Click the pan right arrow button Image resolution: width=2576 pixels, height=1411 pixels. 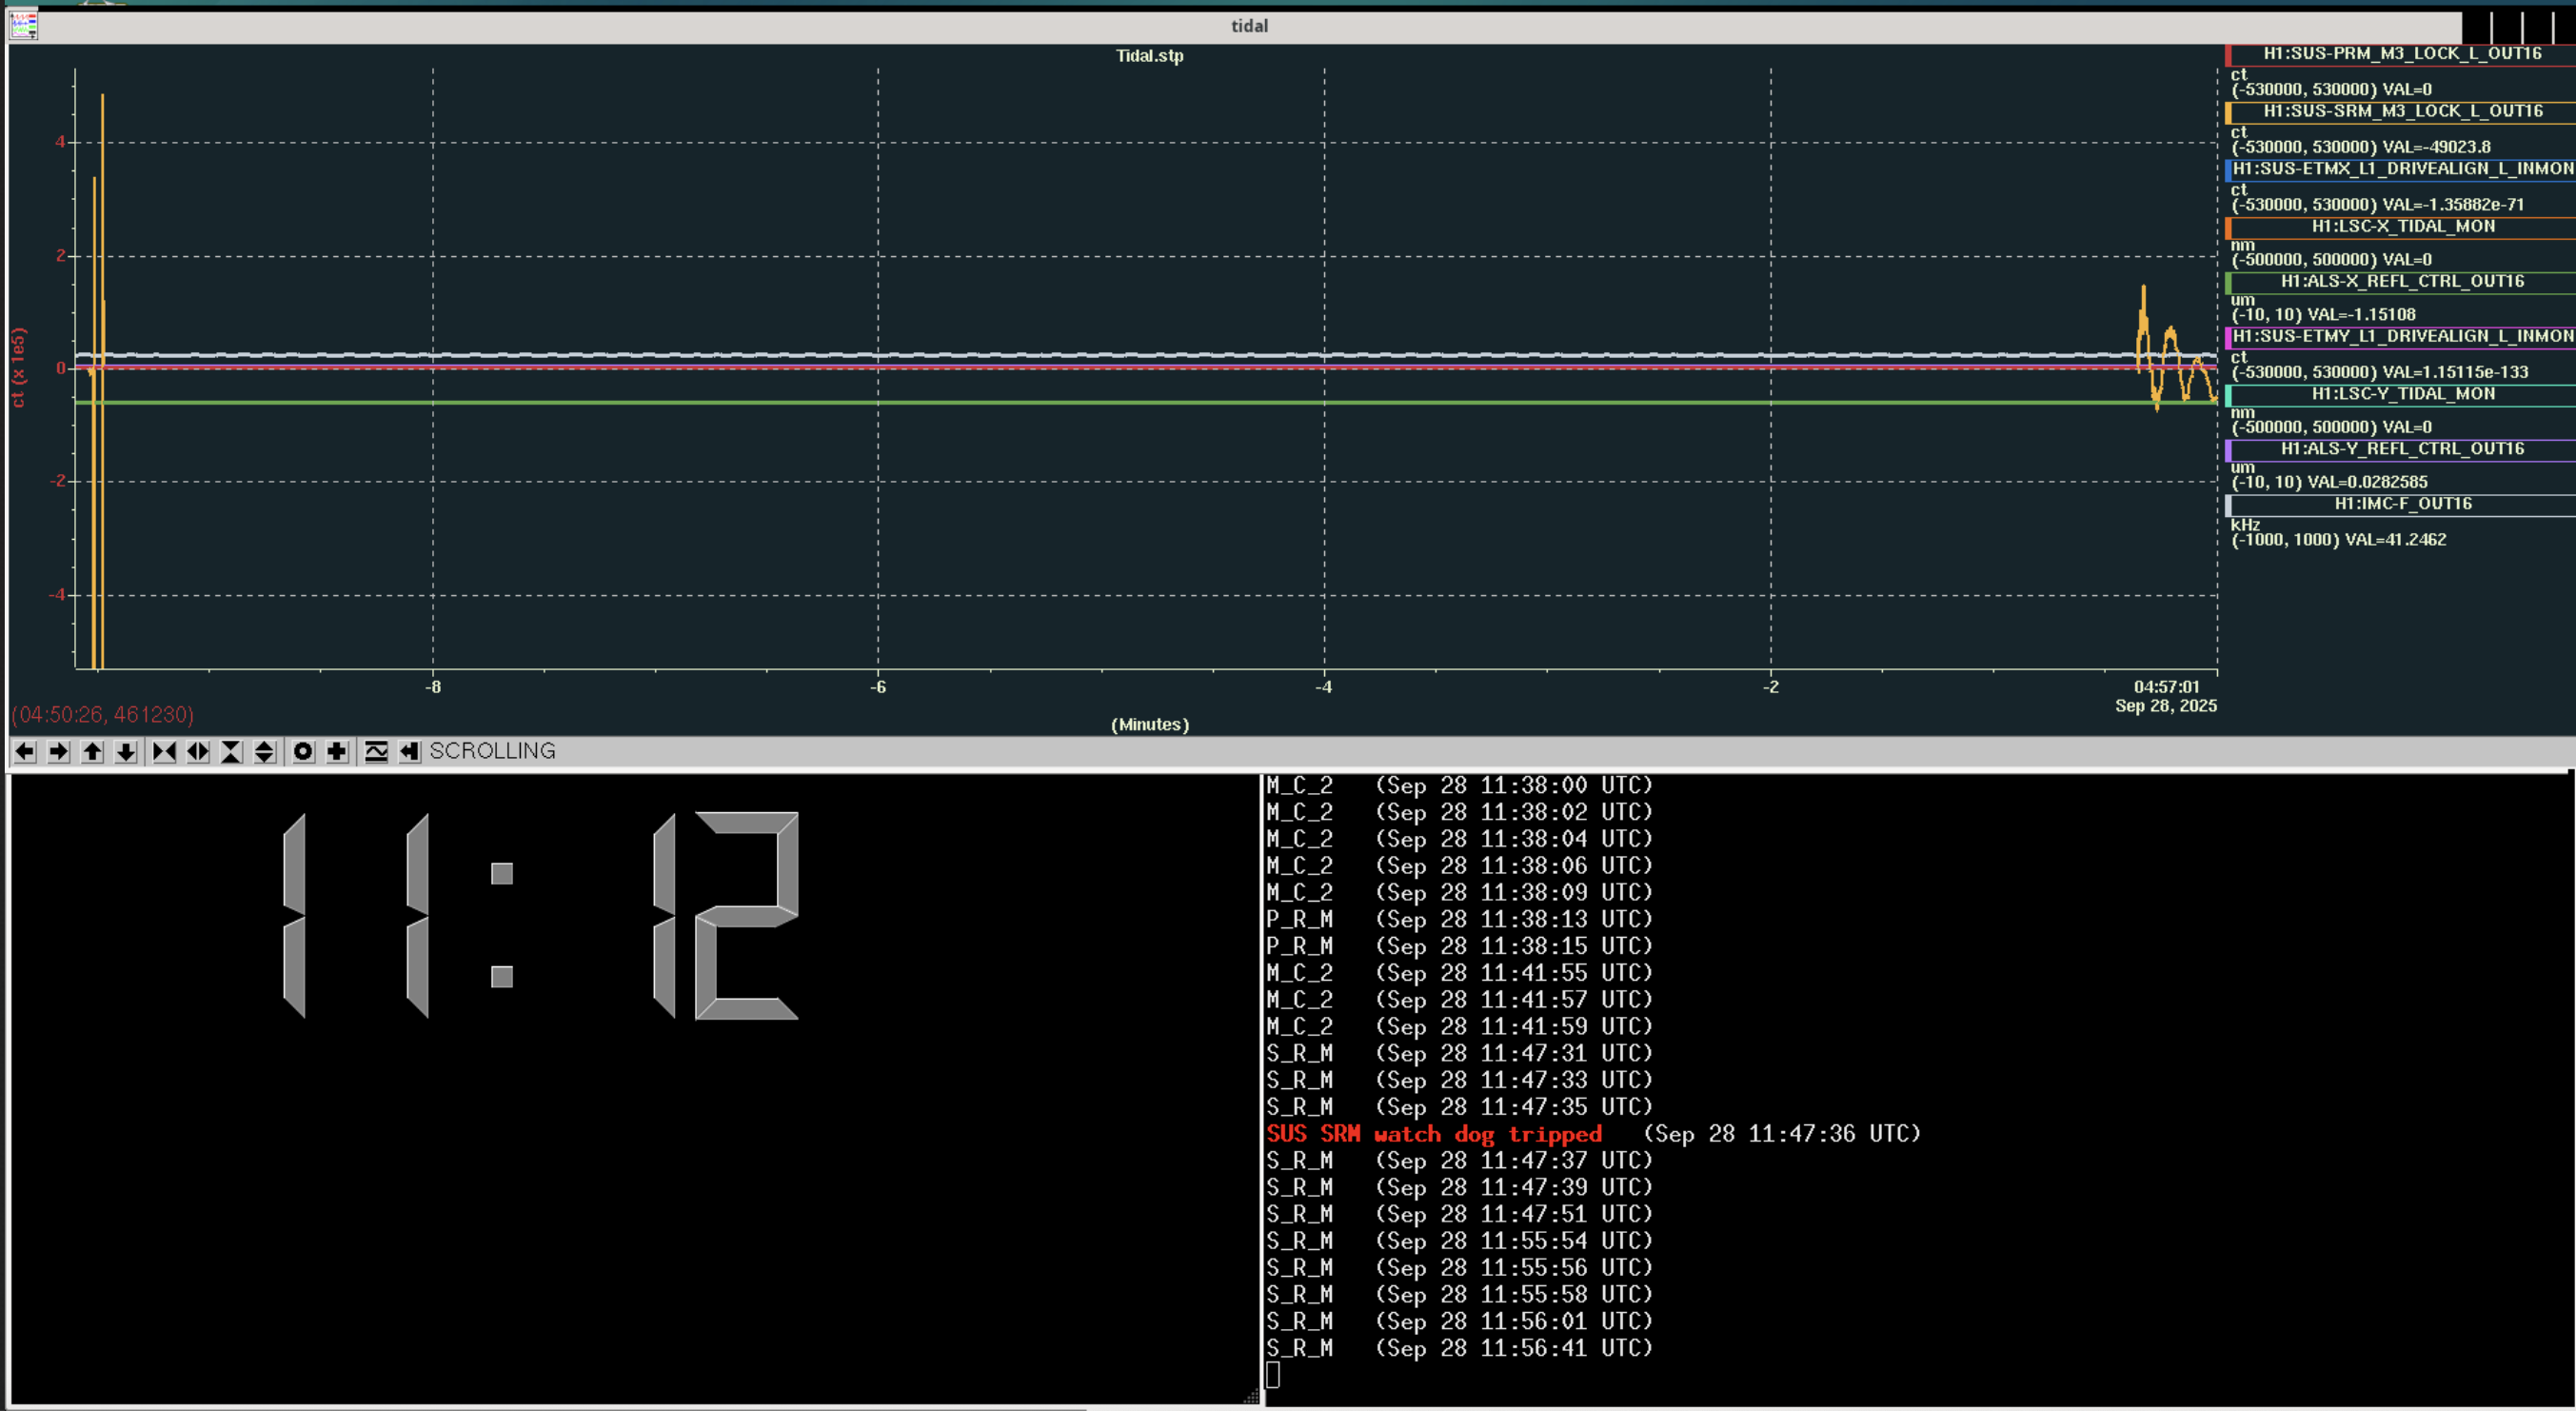point(59,751)
